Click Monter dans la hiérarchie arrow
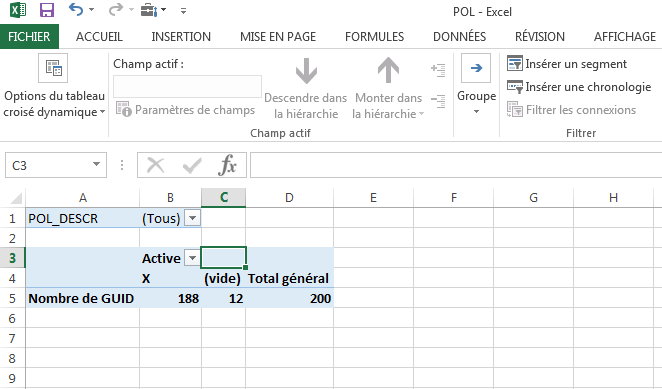 point(388,70)
